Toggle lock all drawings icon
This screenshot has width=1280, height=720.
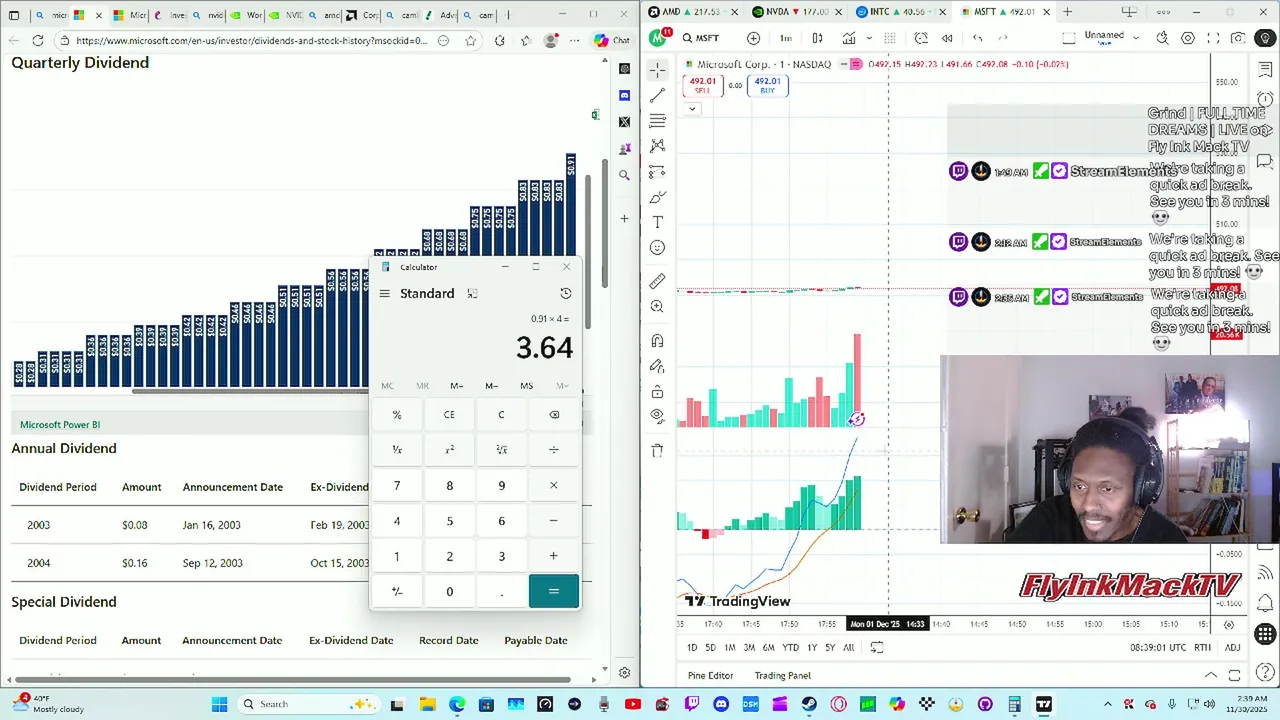tap(657, 391)
